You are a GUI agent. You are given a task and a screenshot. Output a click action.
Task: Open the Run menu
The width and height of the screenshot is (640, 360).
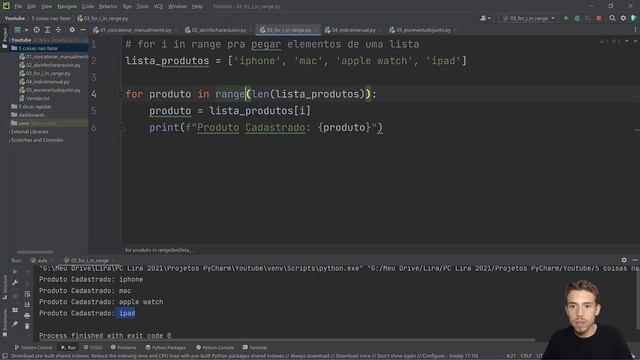coord(127,7)
